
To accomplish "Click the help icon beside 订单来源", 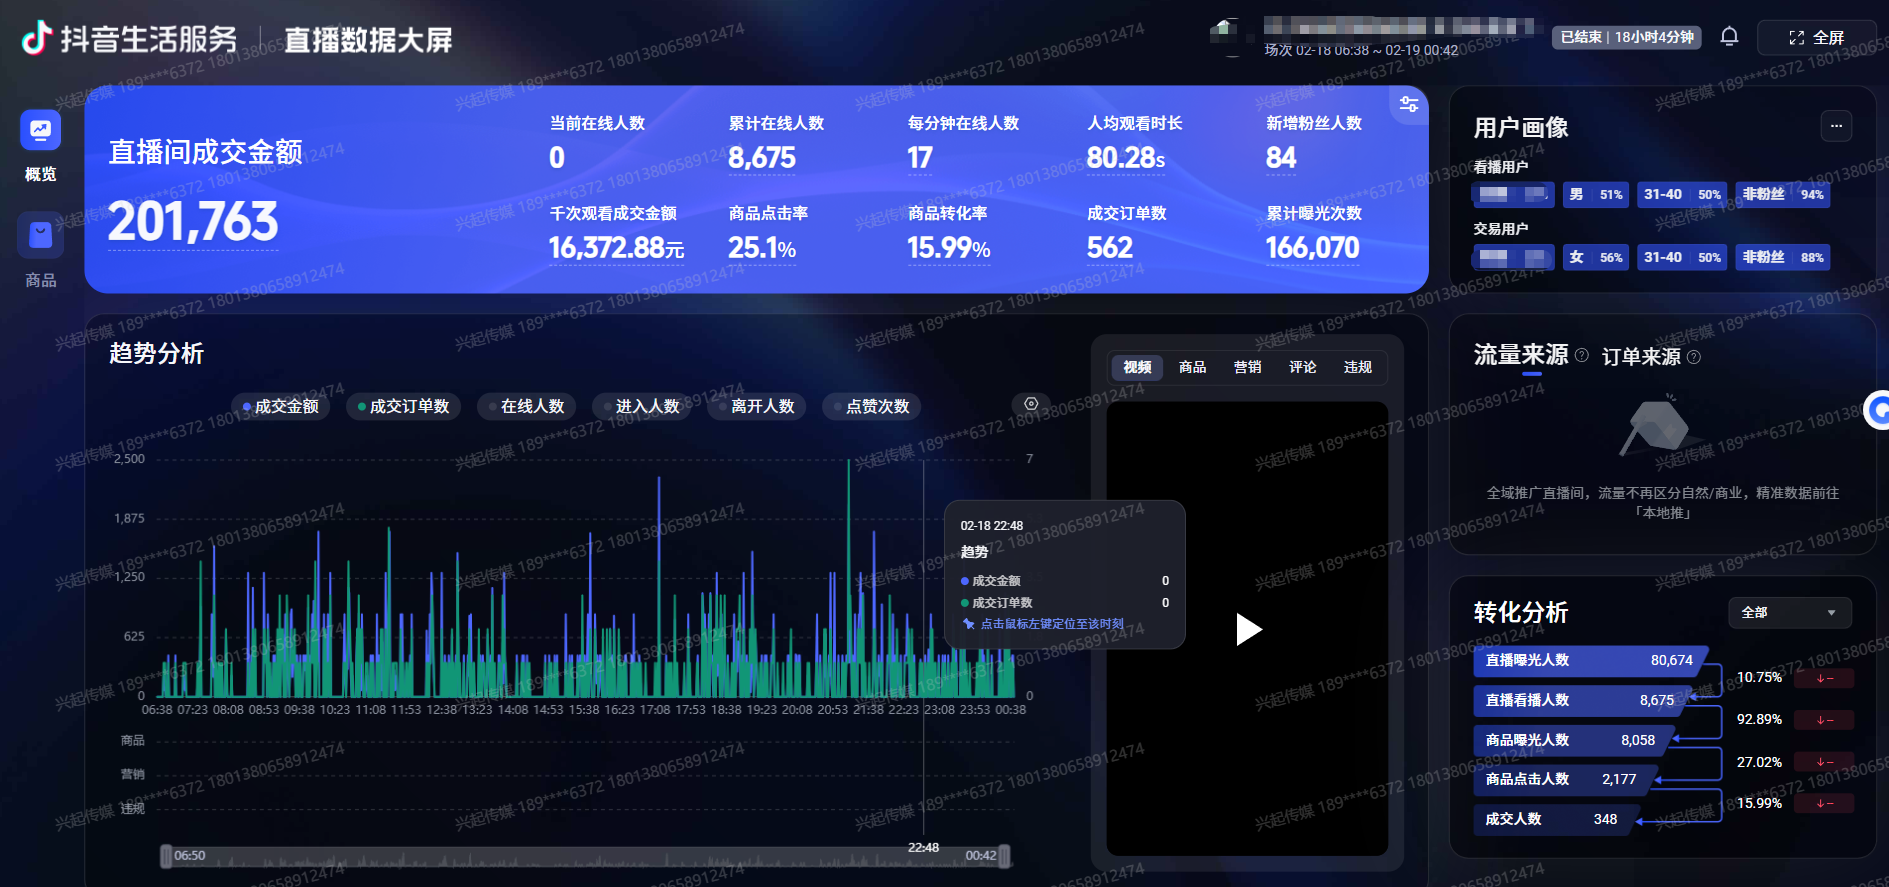I will (x=1694, y=357).
